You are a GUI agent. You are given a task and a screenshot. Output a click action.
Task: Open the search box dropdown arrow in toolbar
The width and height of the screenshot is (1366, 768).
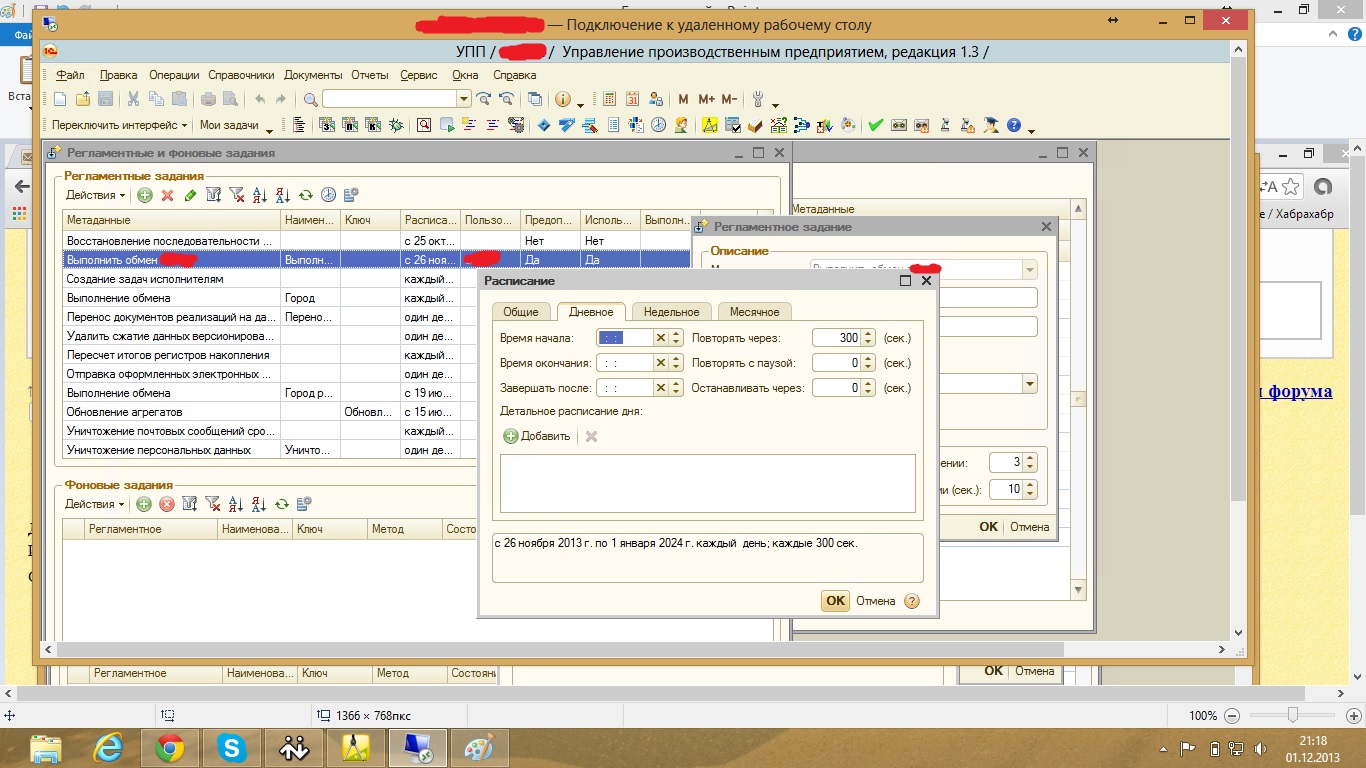point(463,99)
